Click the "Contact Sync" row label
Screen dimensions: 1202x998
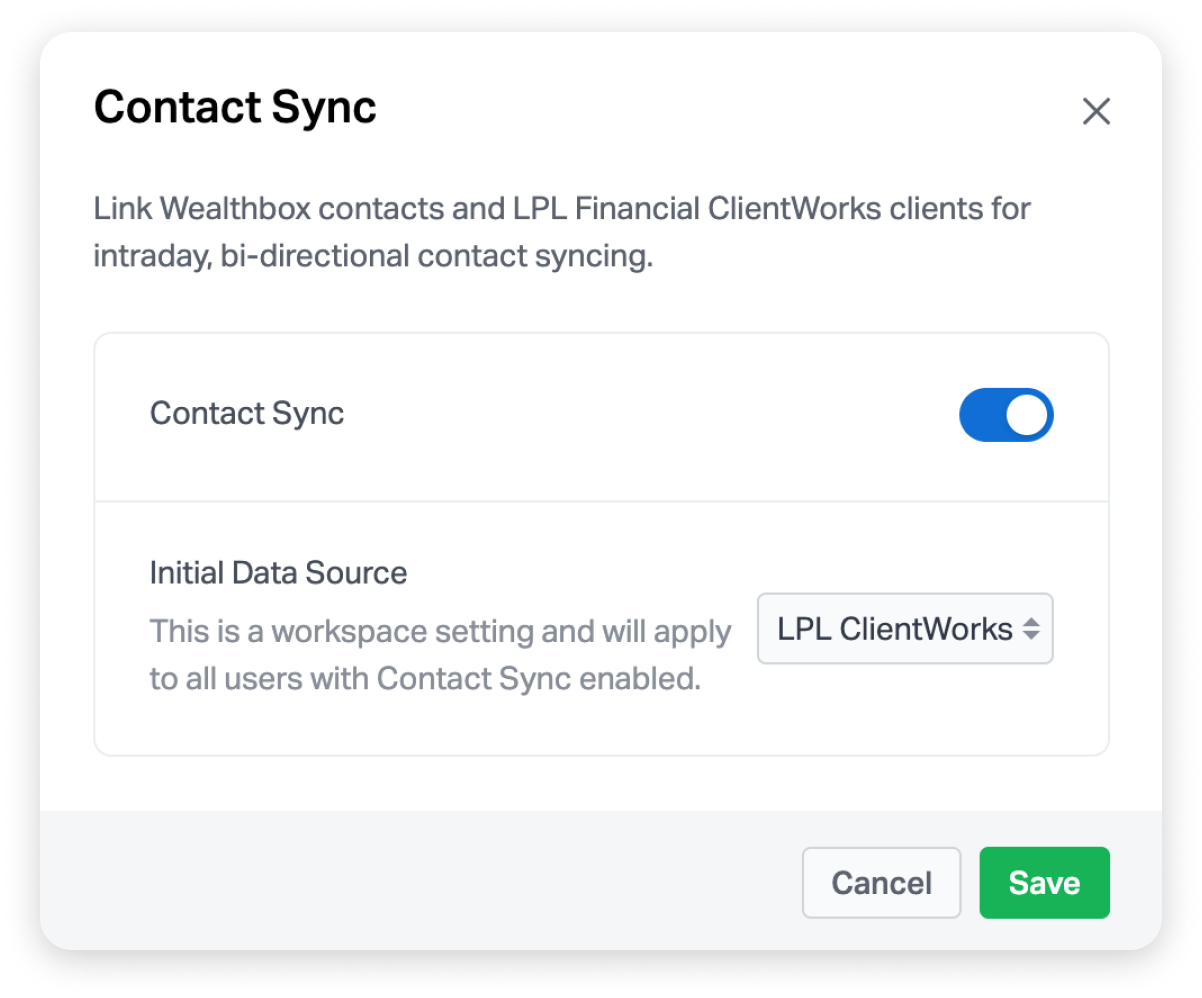[247, 414]
